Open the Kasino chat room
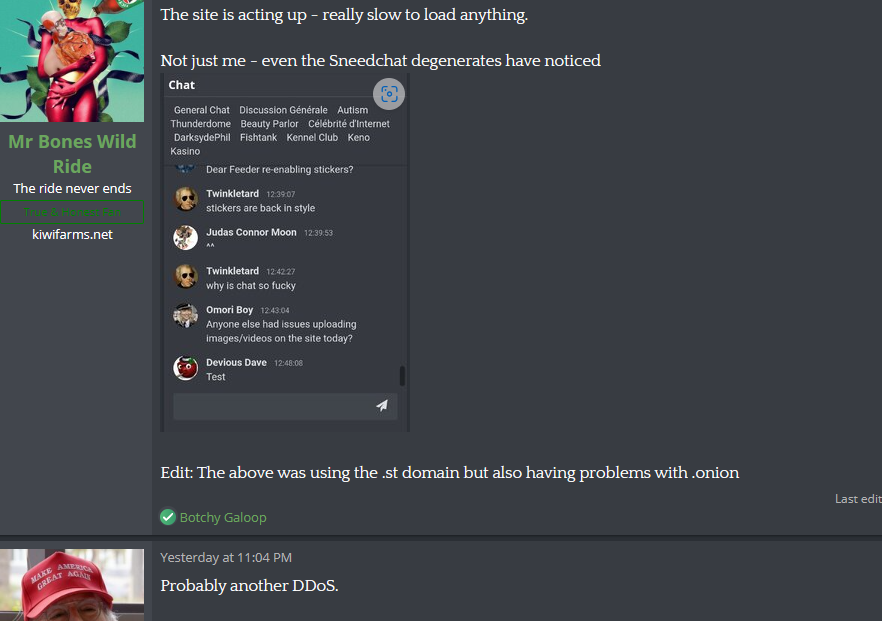882x621 pixels. pyautogui.click(x=185, y=151)
